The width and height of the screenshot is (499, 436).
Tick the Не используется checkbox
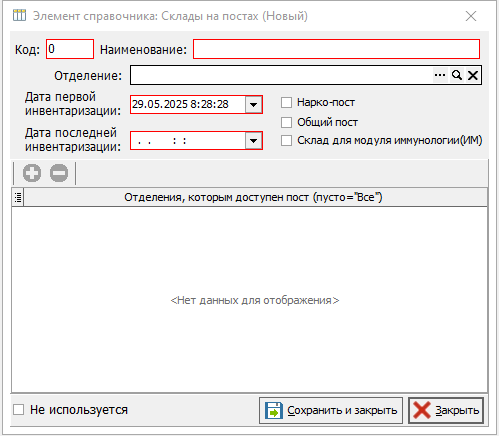18,410
